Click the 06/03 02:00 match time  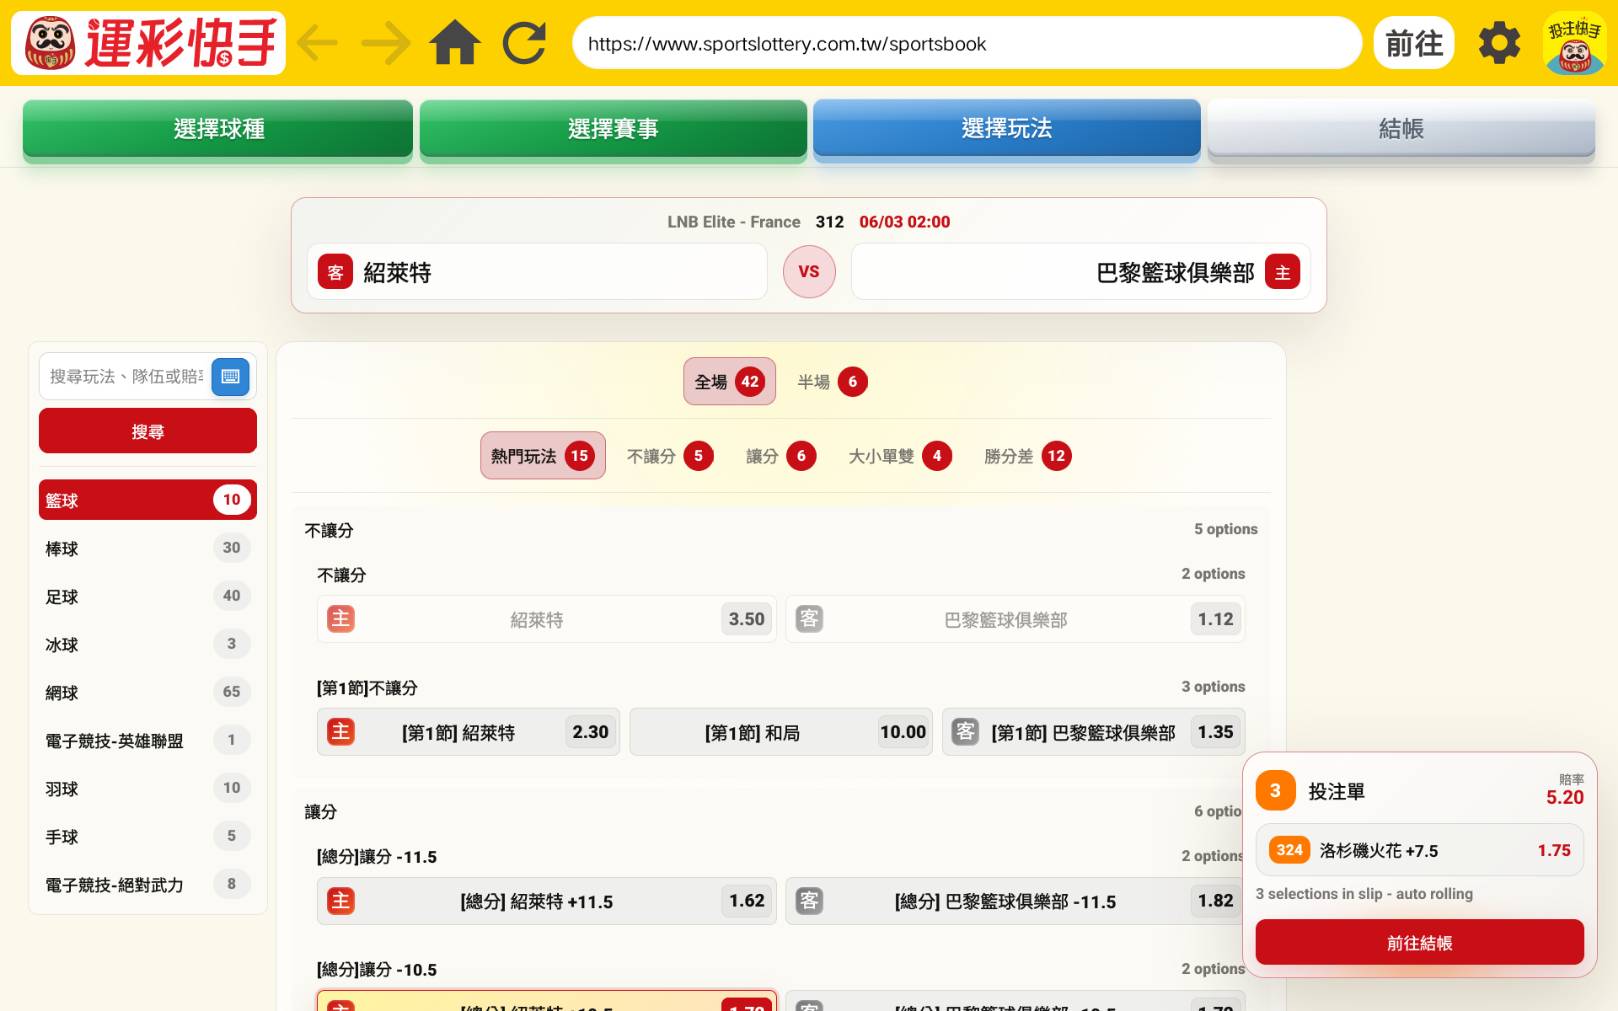905,222
